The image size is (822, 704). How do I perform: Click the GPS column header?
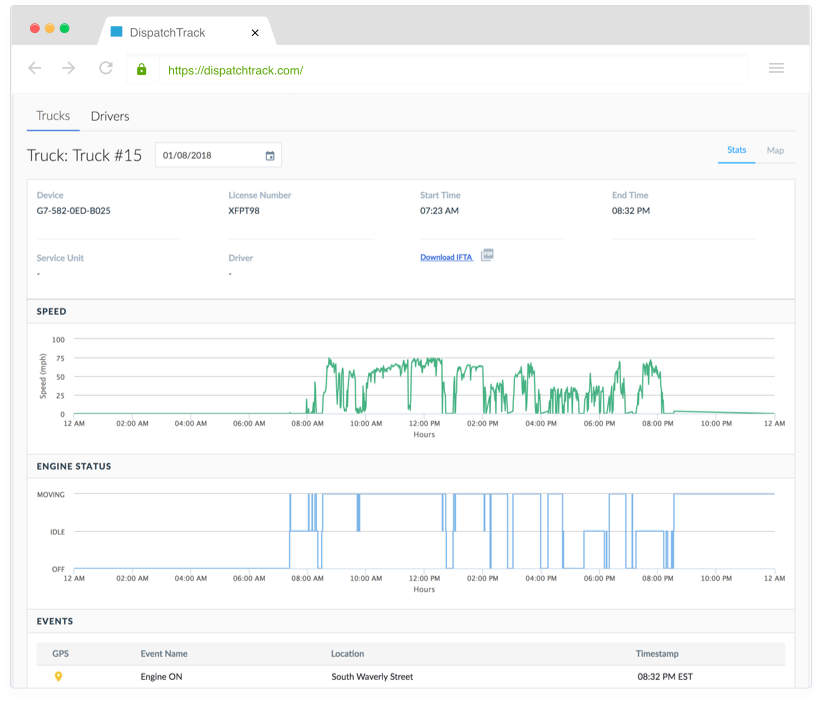click(60, 654)
